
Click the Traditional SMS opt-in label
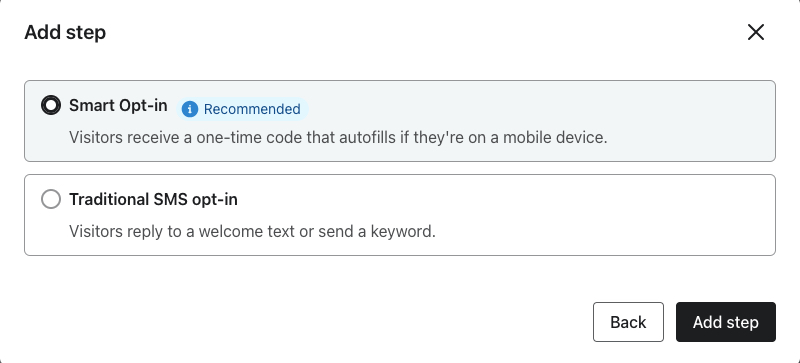tap(154, 199)
